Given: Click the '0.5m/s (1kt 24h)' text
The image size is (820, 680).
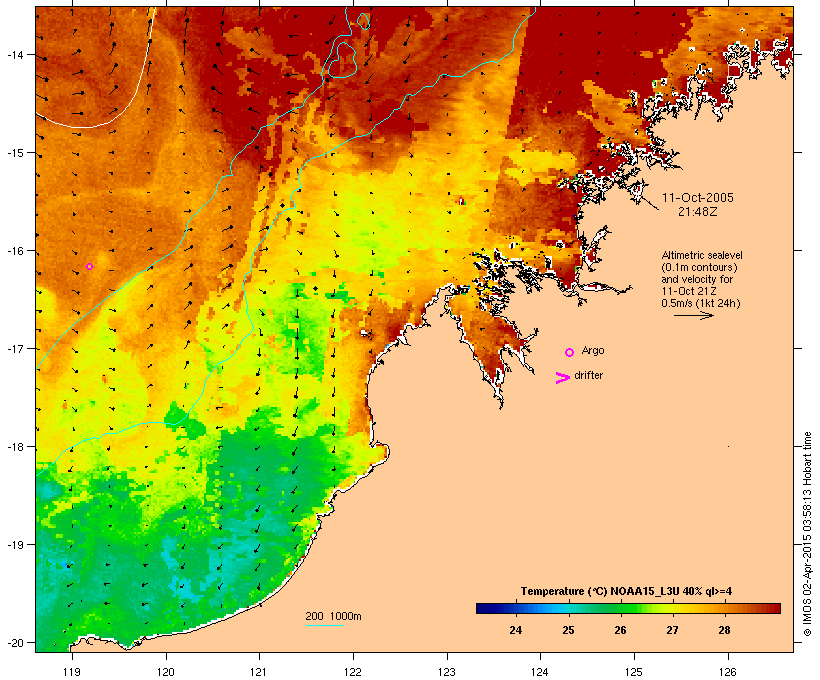Looking at the screenshot, I should point(701,303).
